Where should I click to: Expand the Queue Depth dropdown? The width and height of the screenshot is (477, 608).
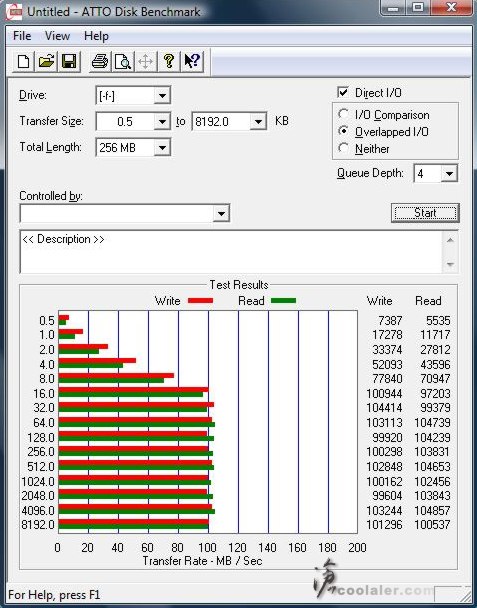click(449, 173)
